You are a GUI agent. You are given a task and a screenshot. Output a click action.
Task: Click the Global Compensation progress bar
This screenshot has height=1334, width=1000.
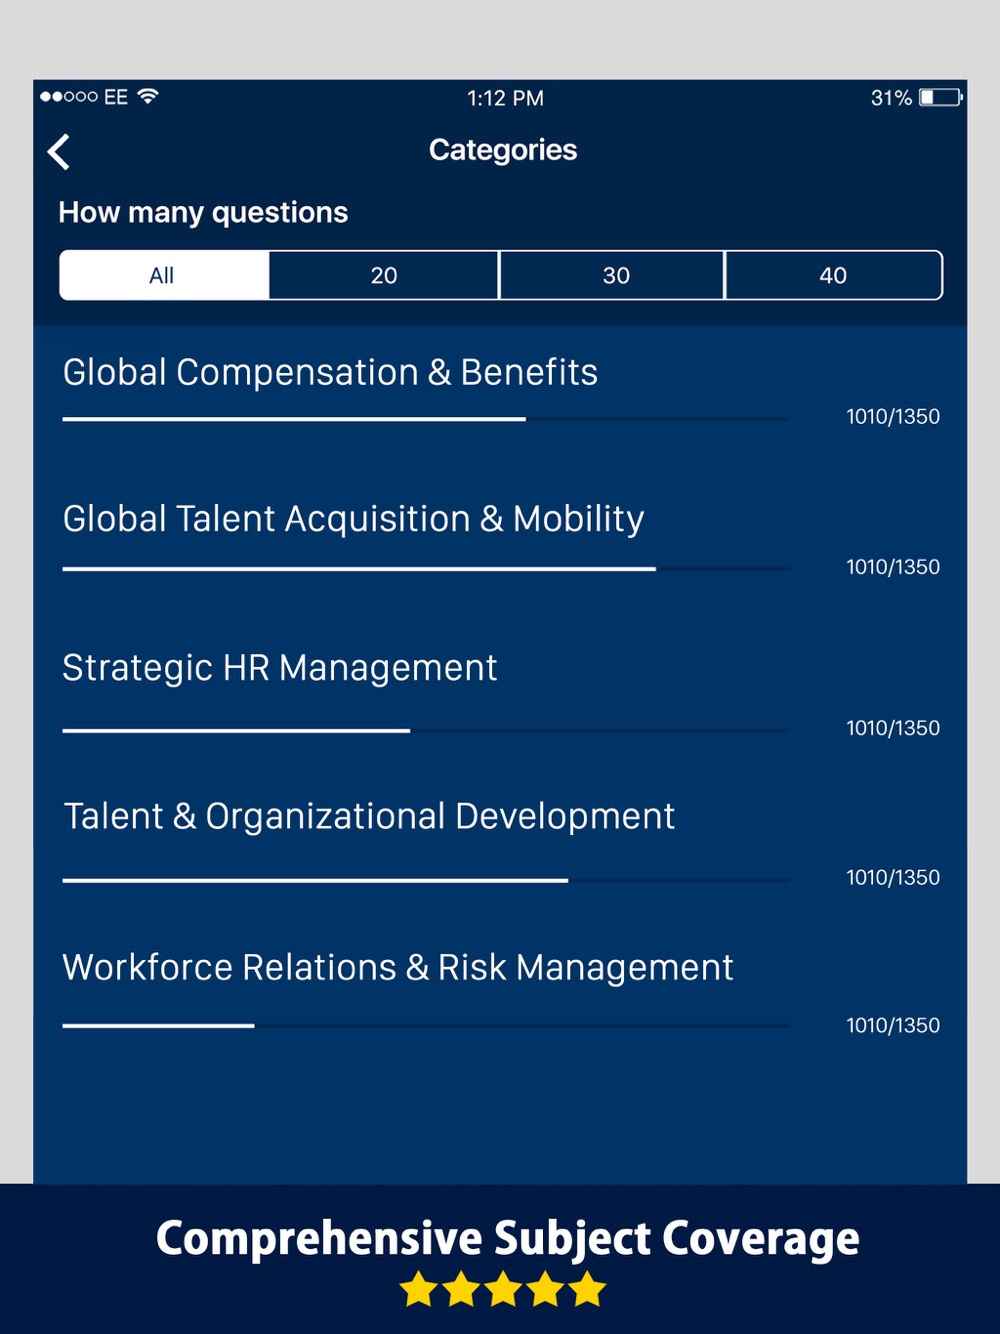[426, 419]
